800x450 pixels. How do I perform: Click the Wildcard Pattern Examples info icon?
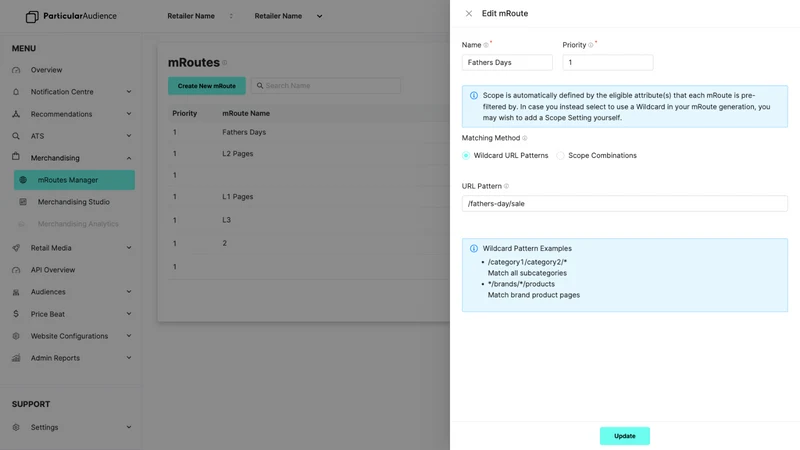[x=474, y=248]
